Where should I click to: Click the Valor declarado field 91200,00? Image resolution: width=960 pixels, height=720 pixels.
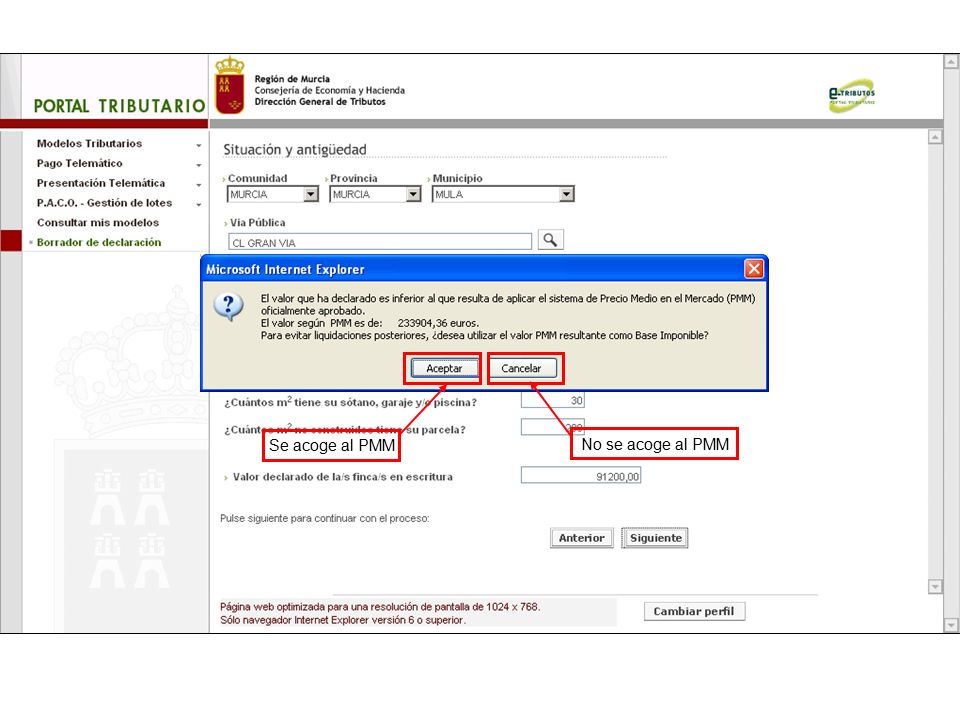(581, 476)
